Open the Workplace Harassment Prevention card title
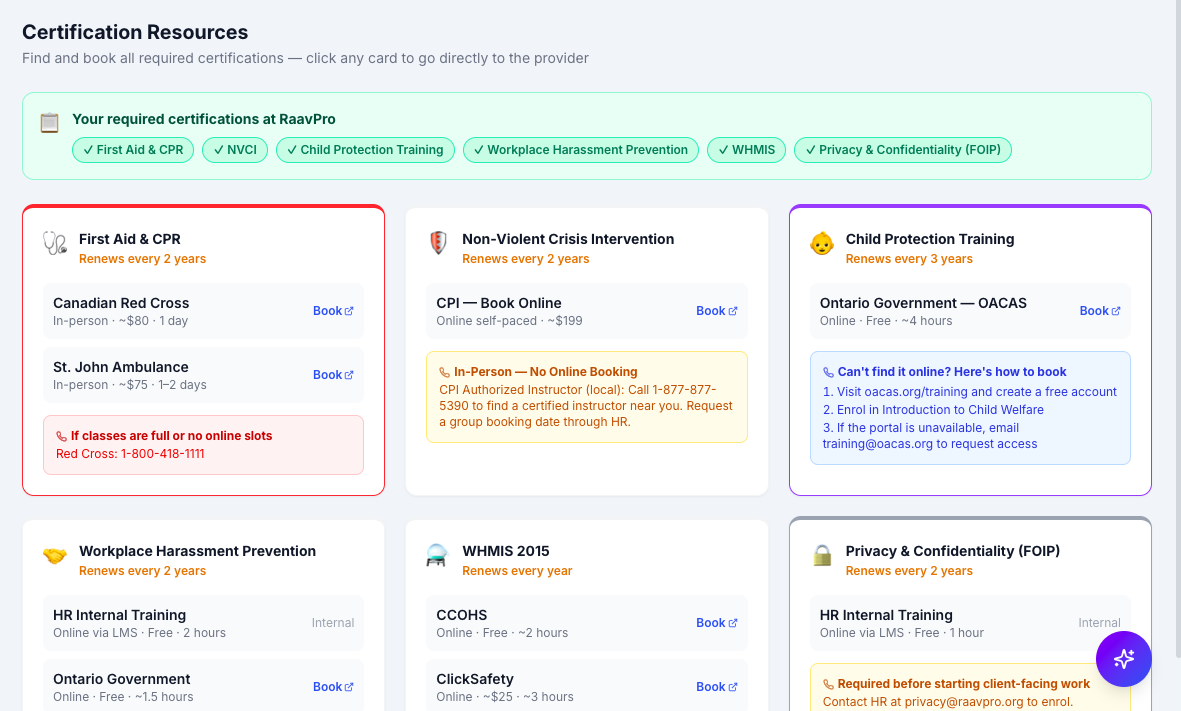The height and width of the screenshot is (711, 1181). pyautogui.click(x=197, y=551)
